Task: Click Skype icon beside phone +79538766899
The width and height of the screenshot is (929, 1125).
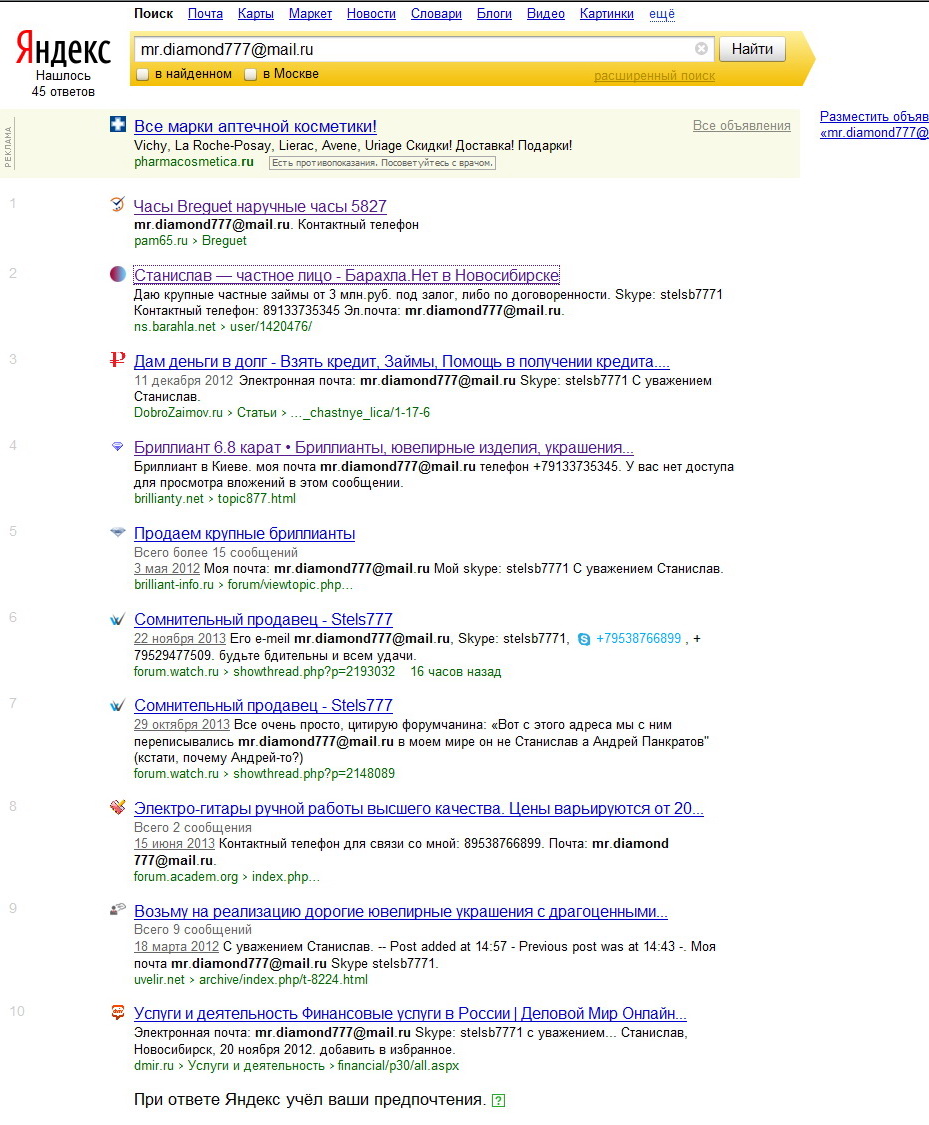Action: 584,639
